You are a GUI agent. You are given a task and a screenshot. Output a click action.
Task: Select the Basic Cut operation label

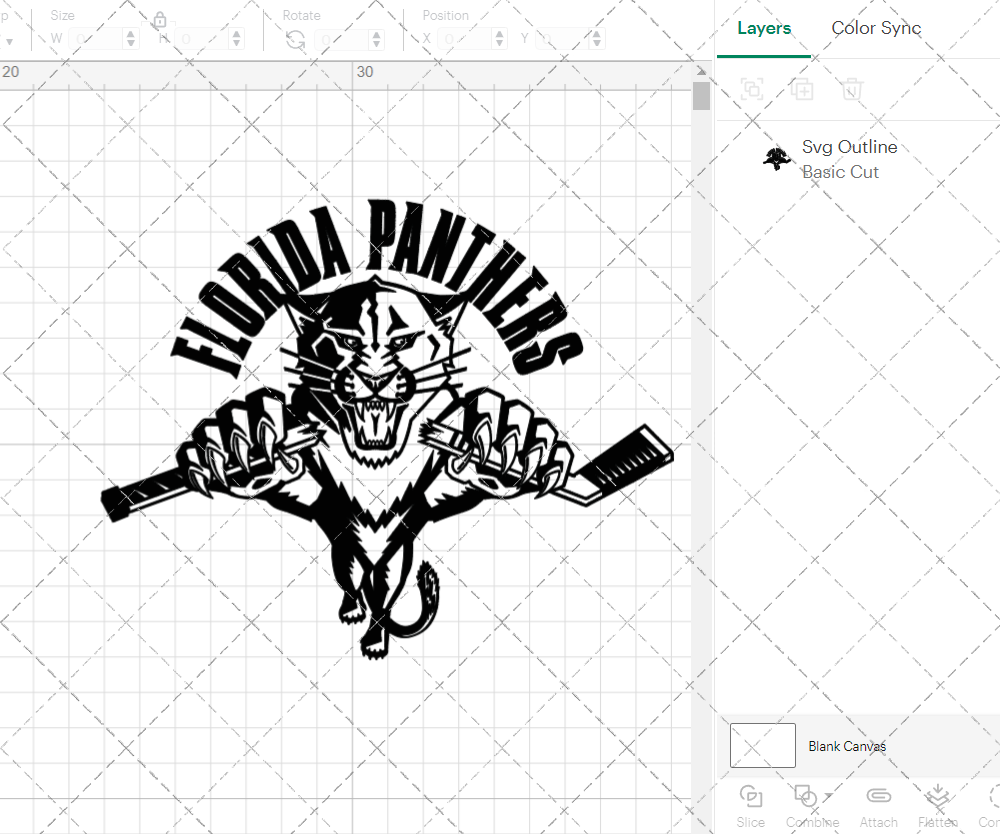pyautogui.click(x=841, y=172)
